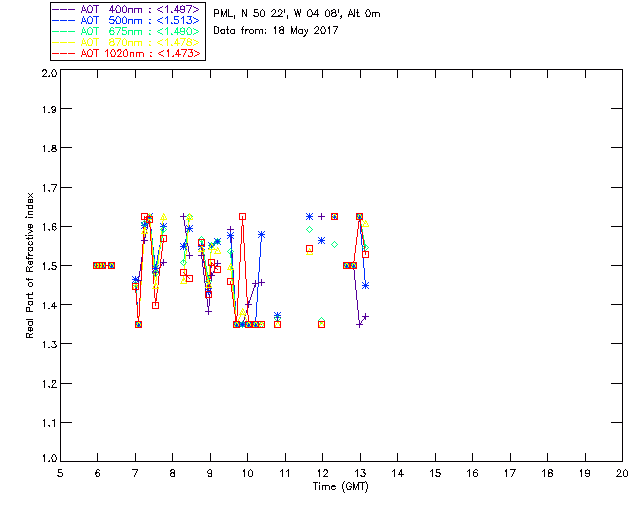Click the 6 x-axis tick label
The height and width of the screenshot is (512, 640).
pos(98,473)
